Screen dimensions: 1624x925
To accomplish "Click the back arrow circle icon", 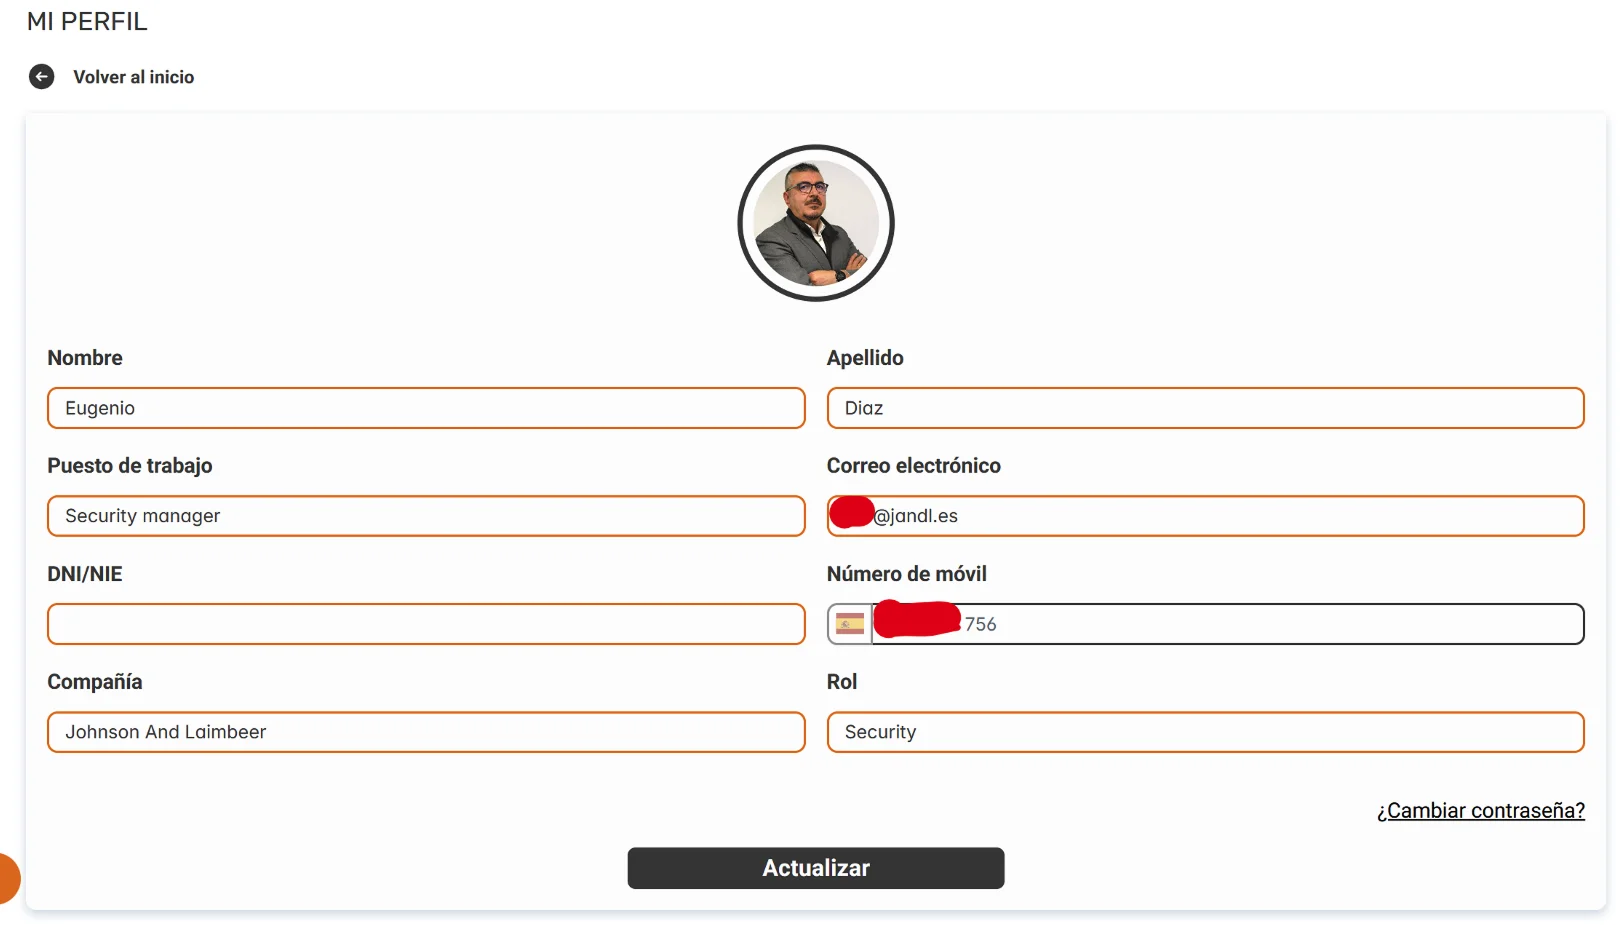I will click(x=41, y=77).
